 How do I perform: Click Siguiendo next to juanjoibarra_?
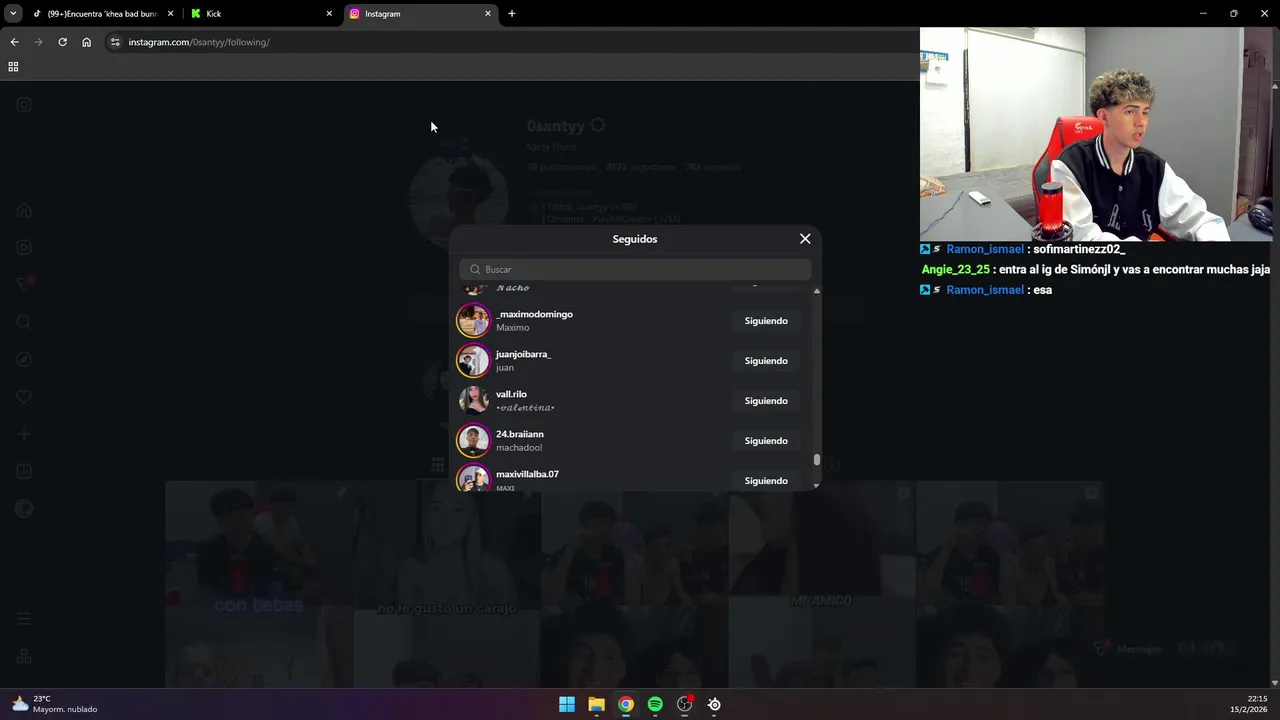click(766, 361)
